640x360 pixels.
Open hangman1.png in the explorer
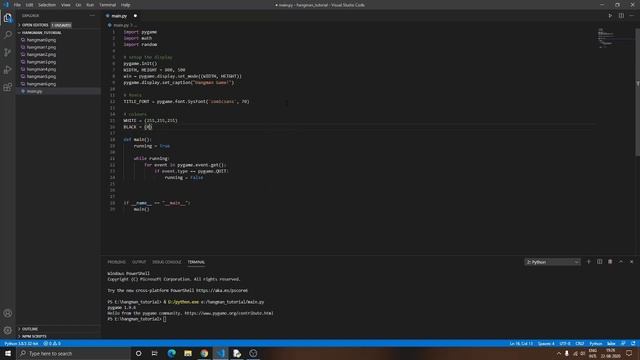click(x=41, y=47)
